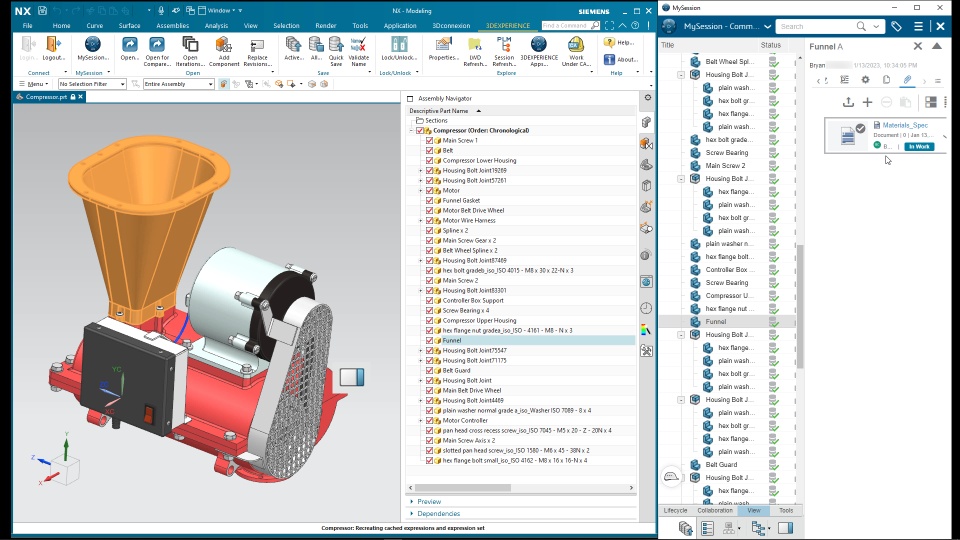Click the Quick Save icon in ribbon

[336, 50]
